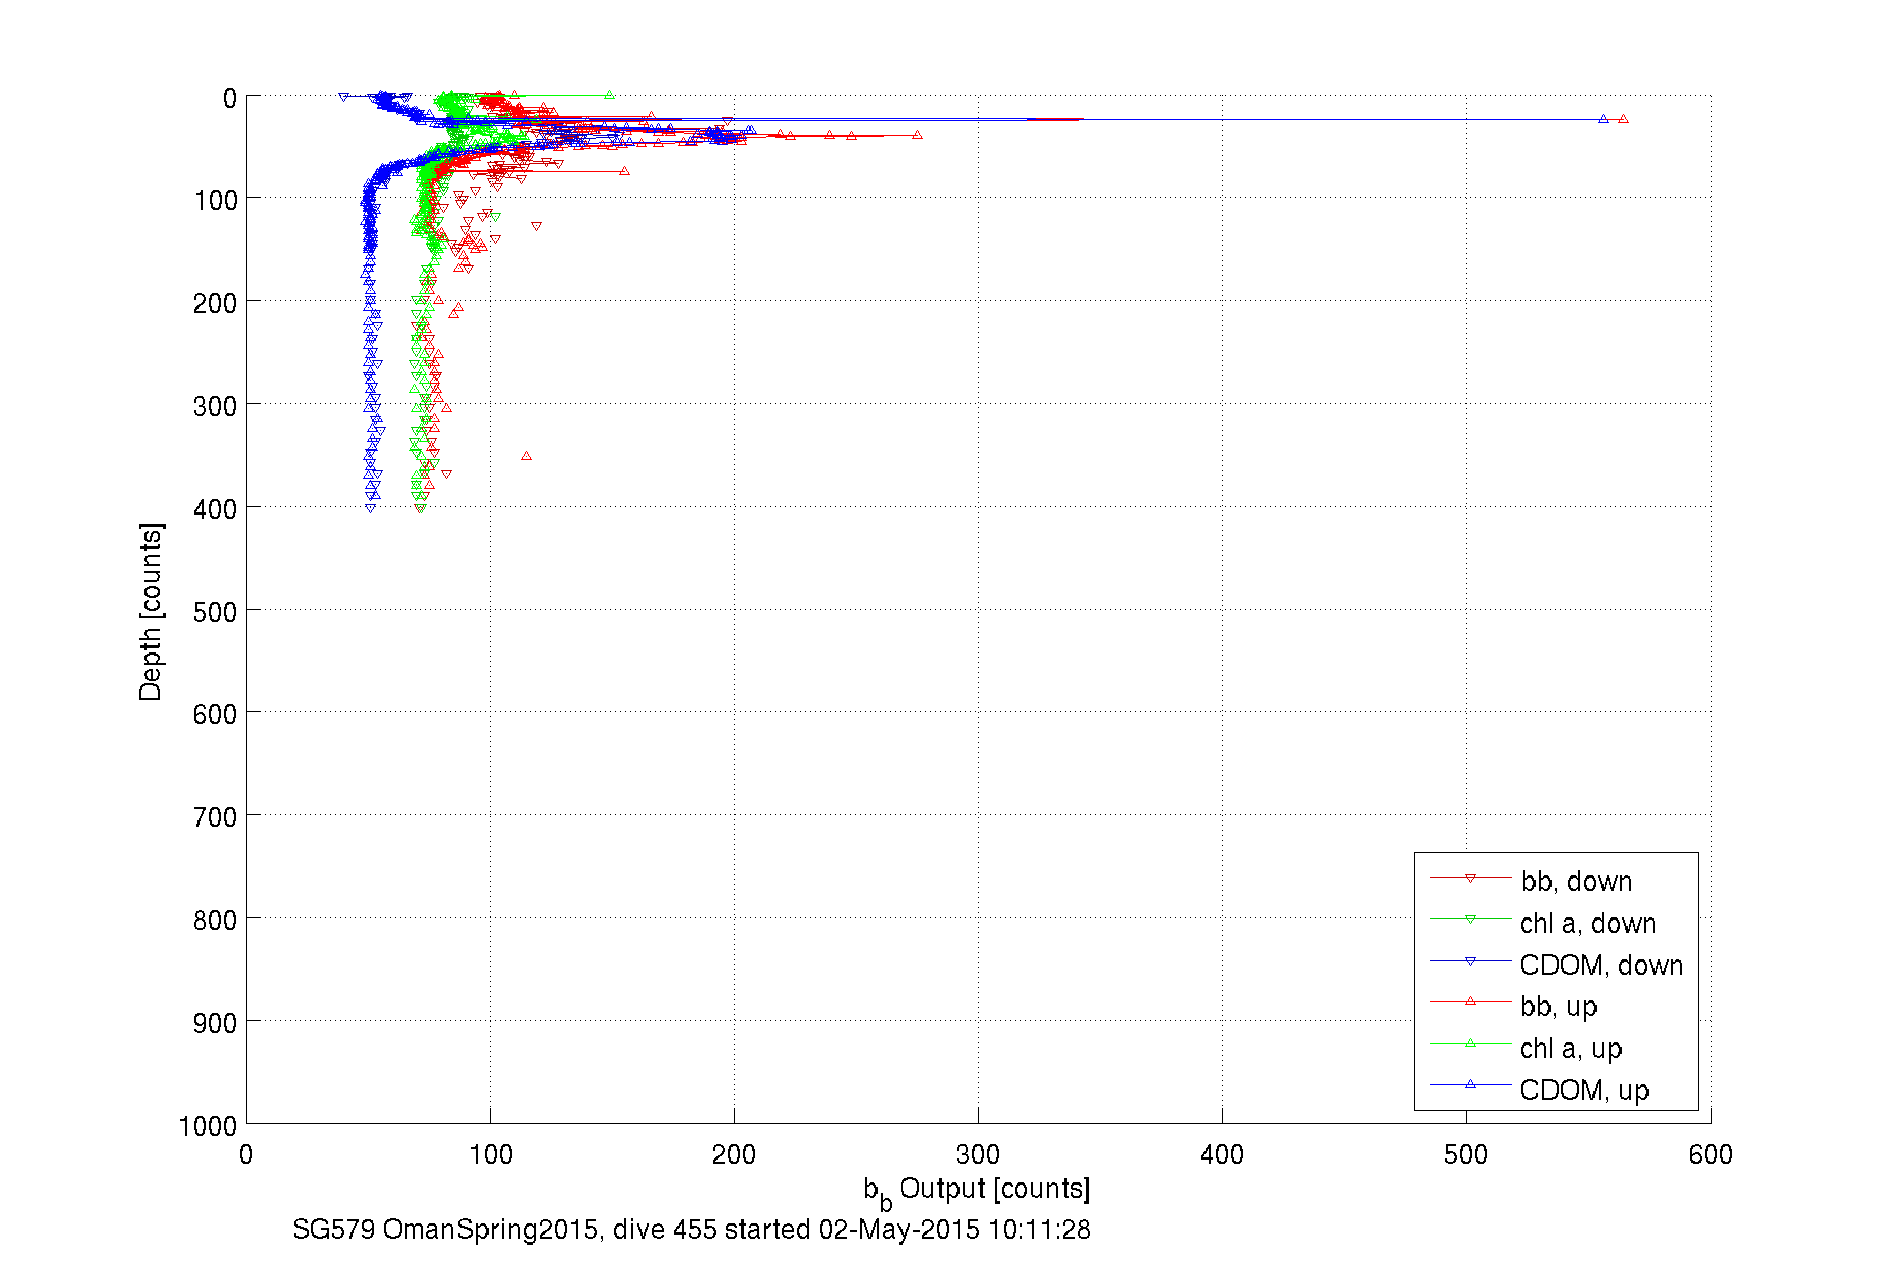This screenshot has width=1891, height=1262.
Task: Click the 'bb, down' legend label
Action: click(x=1576, y=881)
